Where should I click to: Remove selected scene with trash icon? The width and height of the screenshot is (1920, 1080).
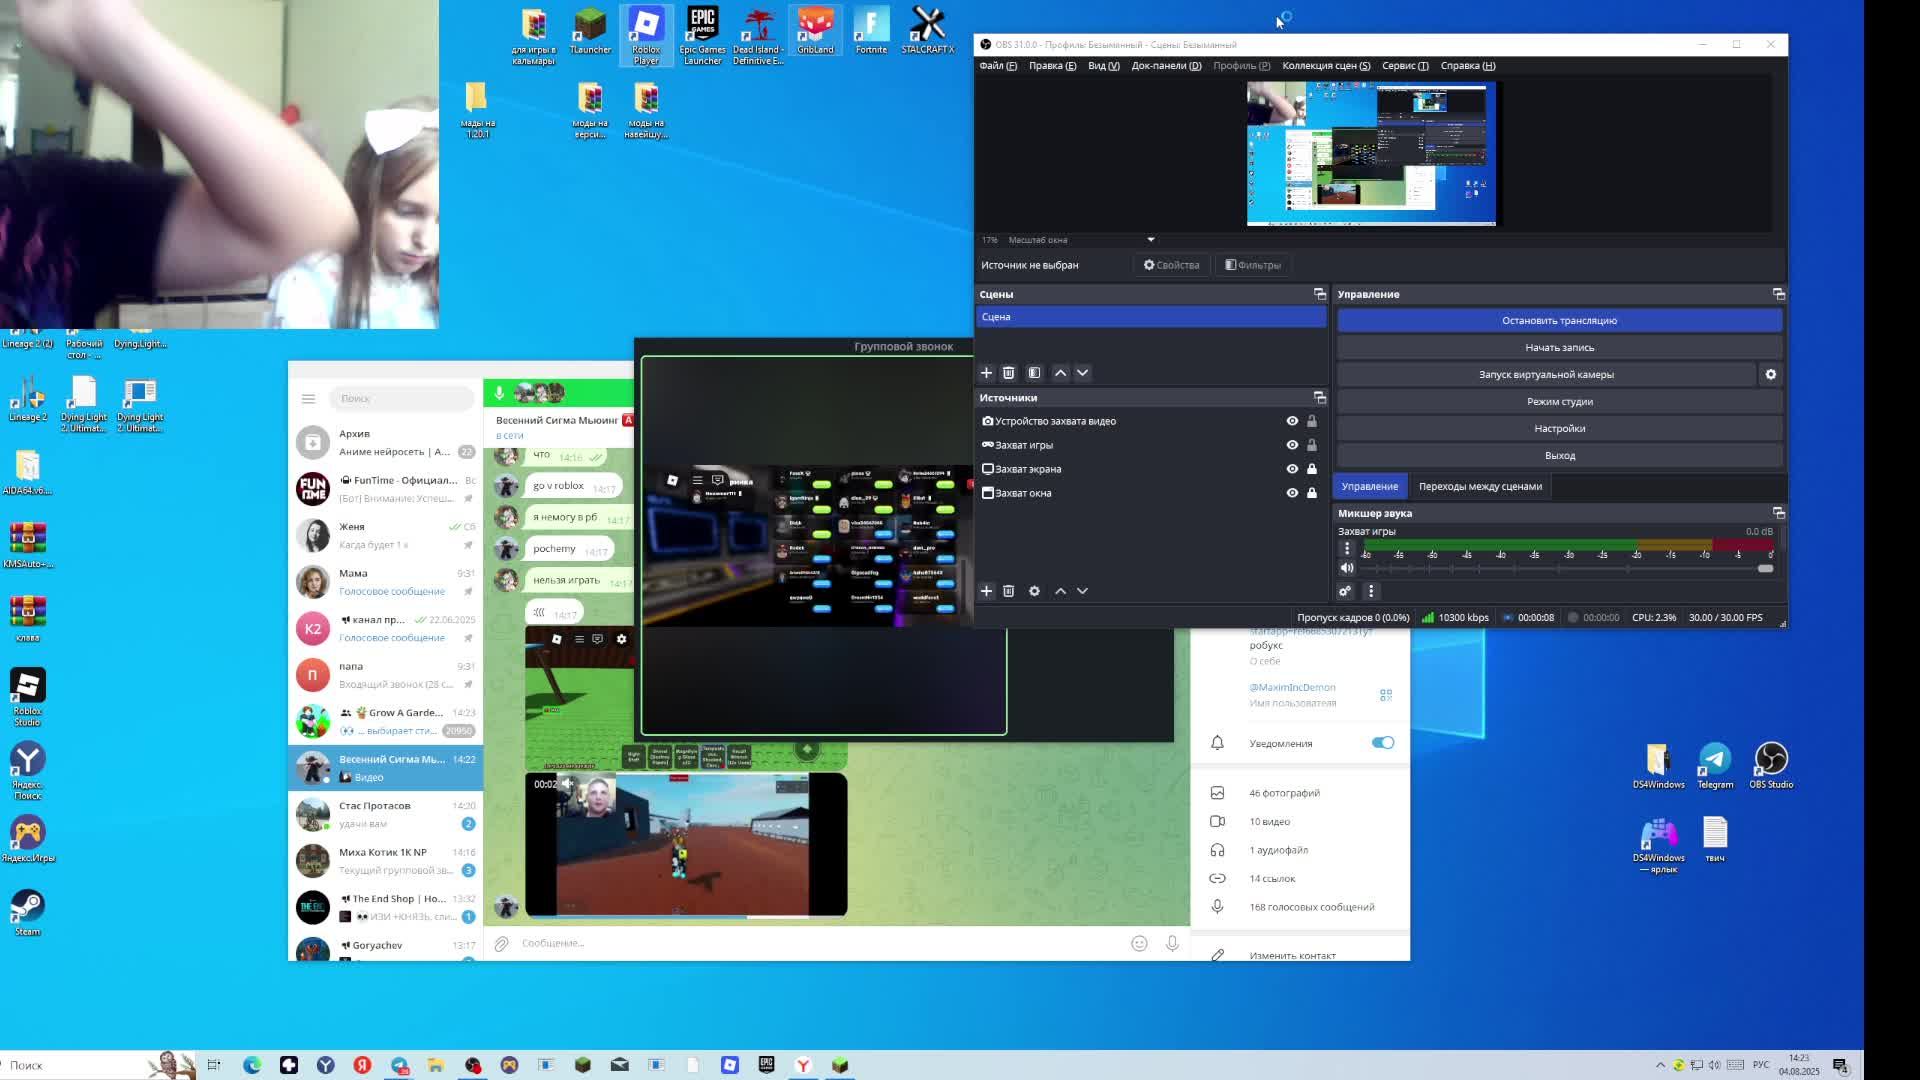(1008, 373)
